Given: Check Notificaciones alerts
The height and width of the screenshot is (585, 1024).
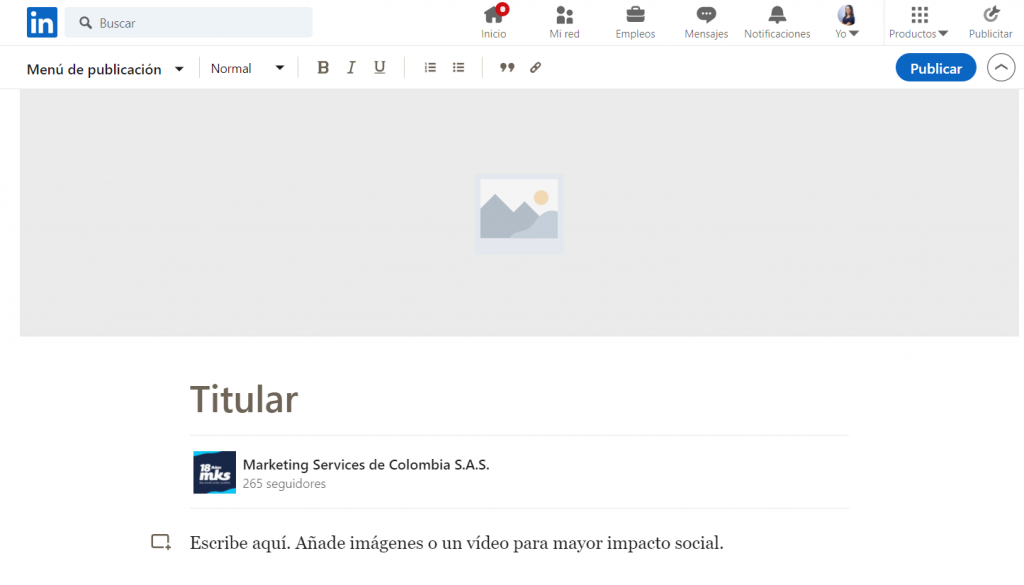Looking at the screenshot, I should (x=777, y=21).
